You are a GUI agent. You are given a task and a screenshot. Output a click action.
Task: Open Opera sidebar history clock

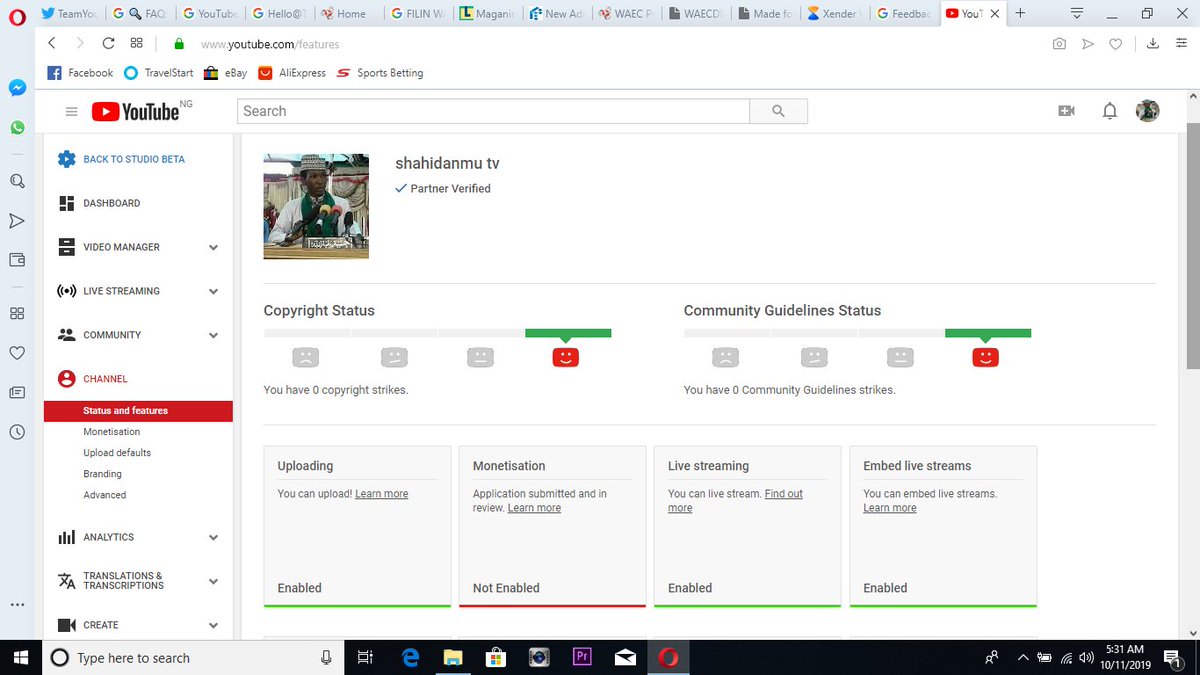[x=17, y=433]
